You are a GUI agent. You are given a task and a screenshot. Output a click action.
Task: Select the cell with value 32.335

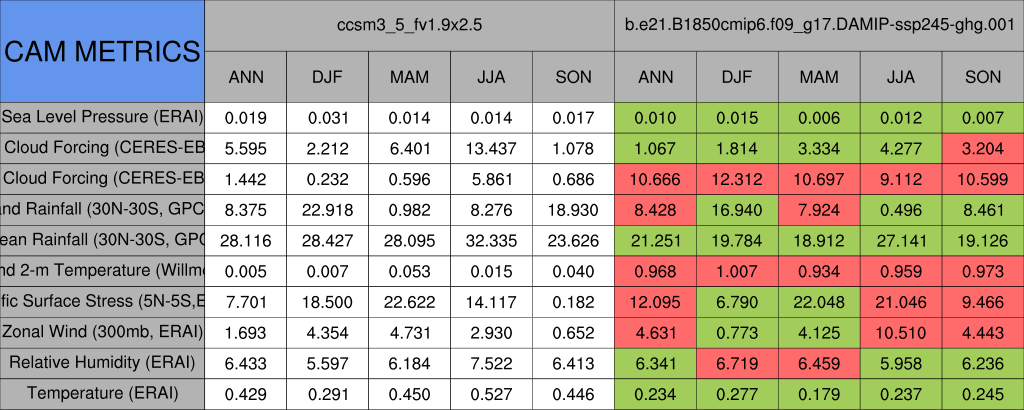point(491,240)
